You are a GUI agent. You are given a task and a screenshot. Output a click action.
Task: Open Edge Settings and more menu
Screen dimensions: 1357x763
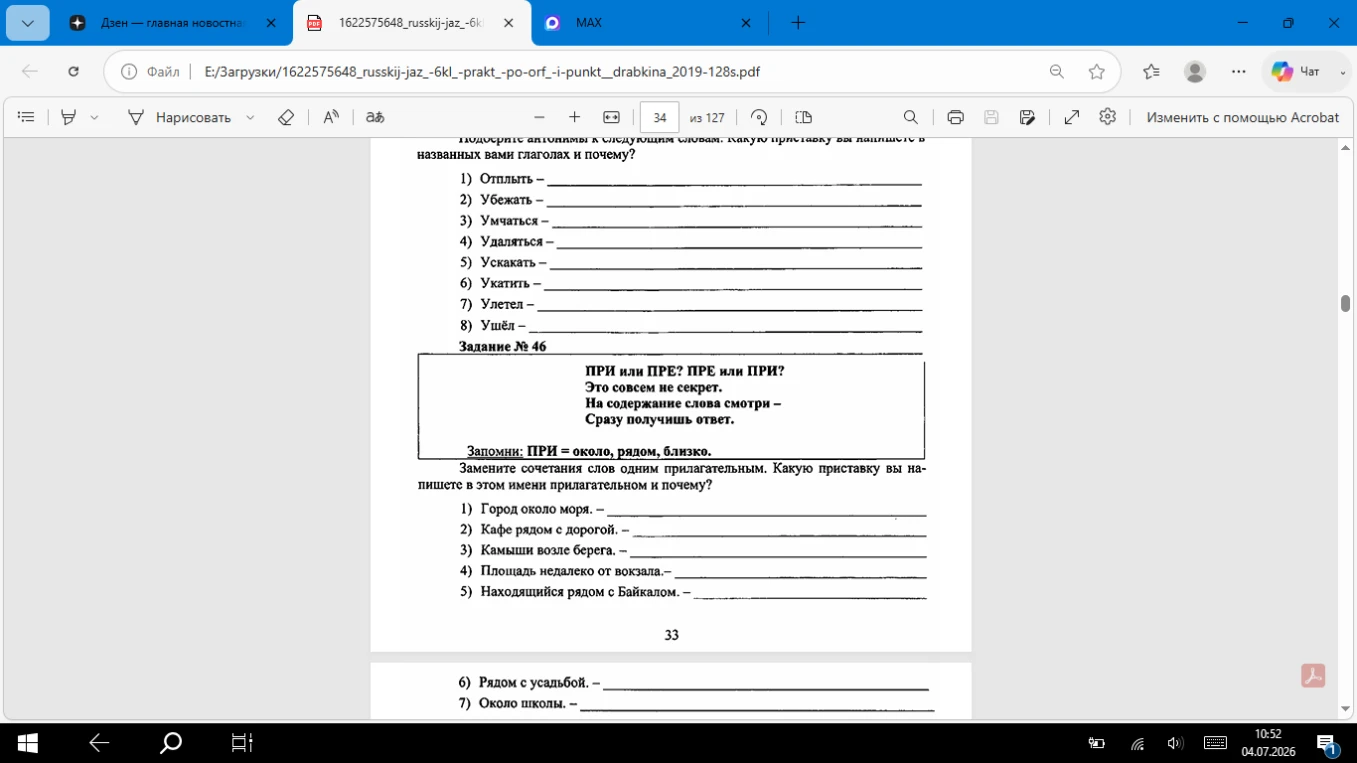(x=1239, y=72)
